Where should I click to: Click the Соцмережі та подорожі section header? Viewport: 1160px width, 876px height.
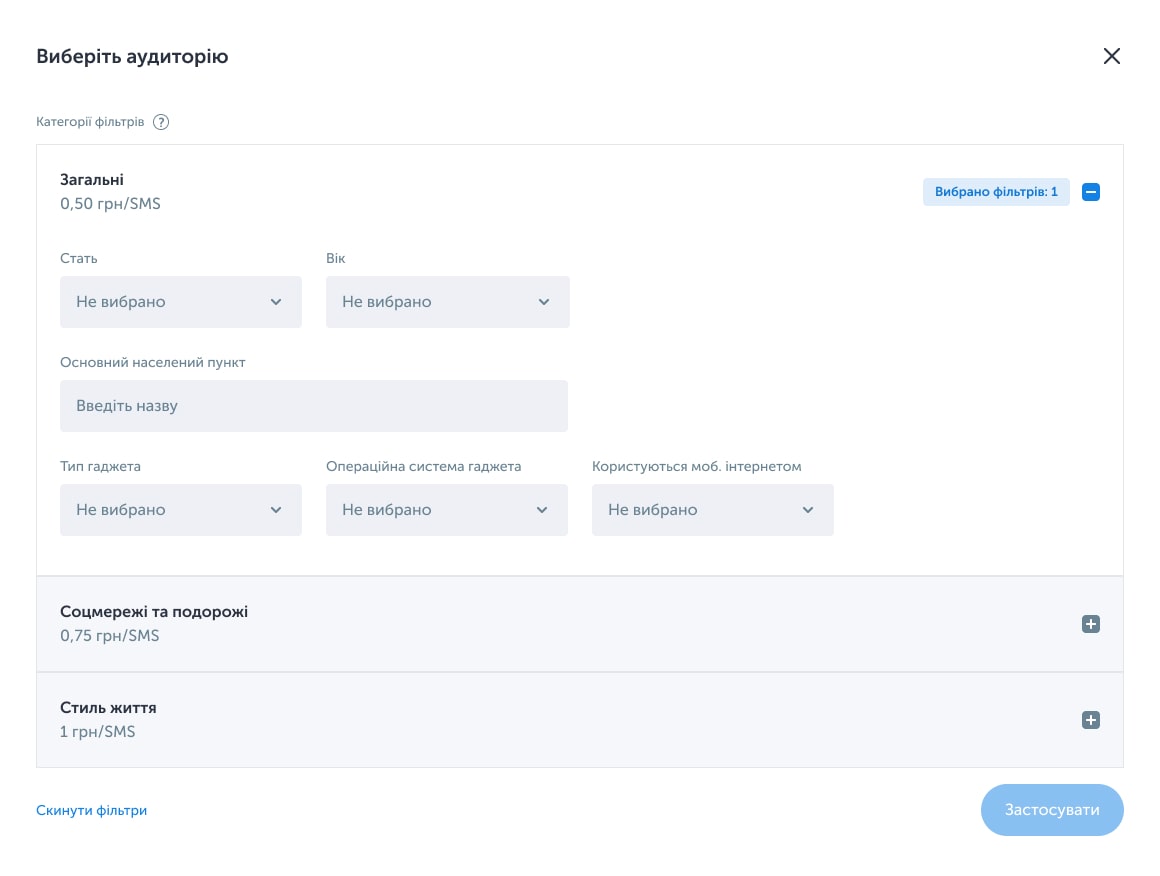pyautogui.click(x=580, y=624)
